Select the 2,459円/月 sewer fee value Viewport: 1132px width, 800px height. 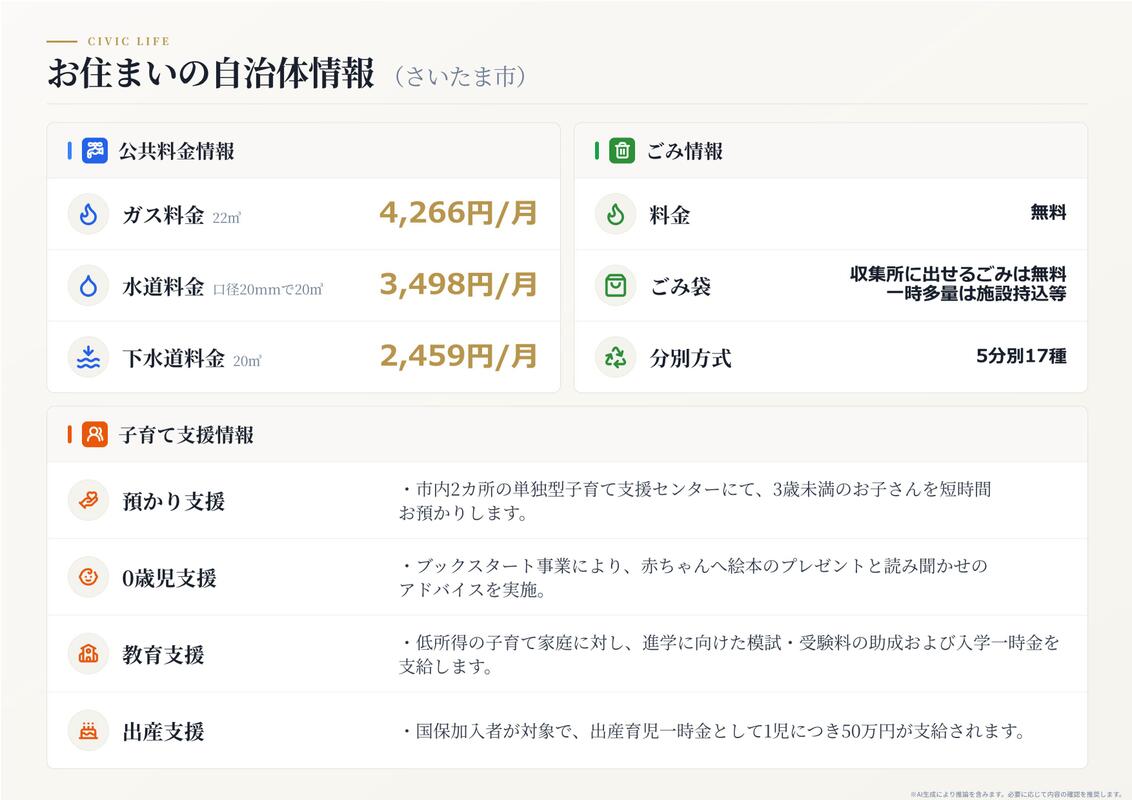(x=458, y=356)
